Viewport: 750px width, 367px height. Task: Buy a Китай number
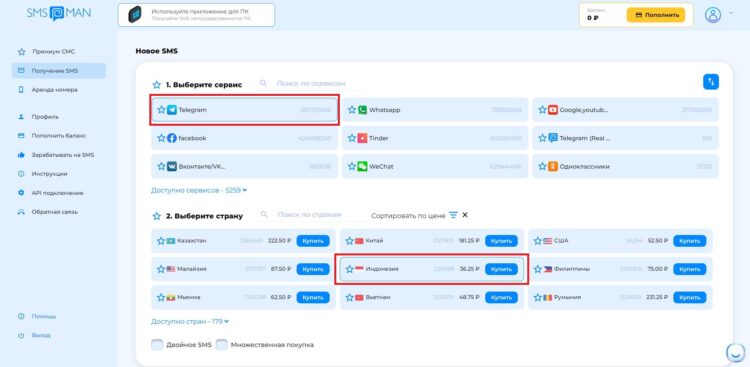click(x=501, y=241)
